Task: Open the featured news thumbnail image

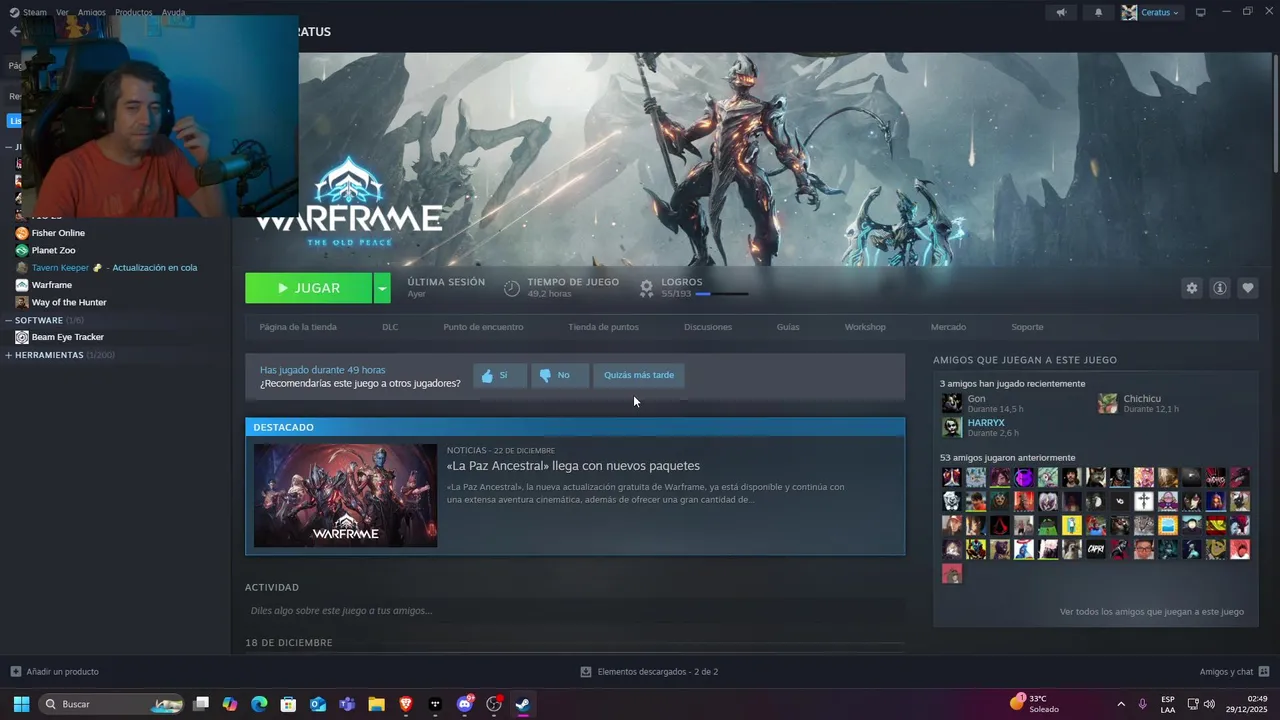Action: (345, 495)
